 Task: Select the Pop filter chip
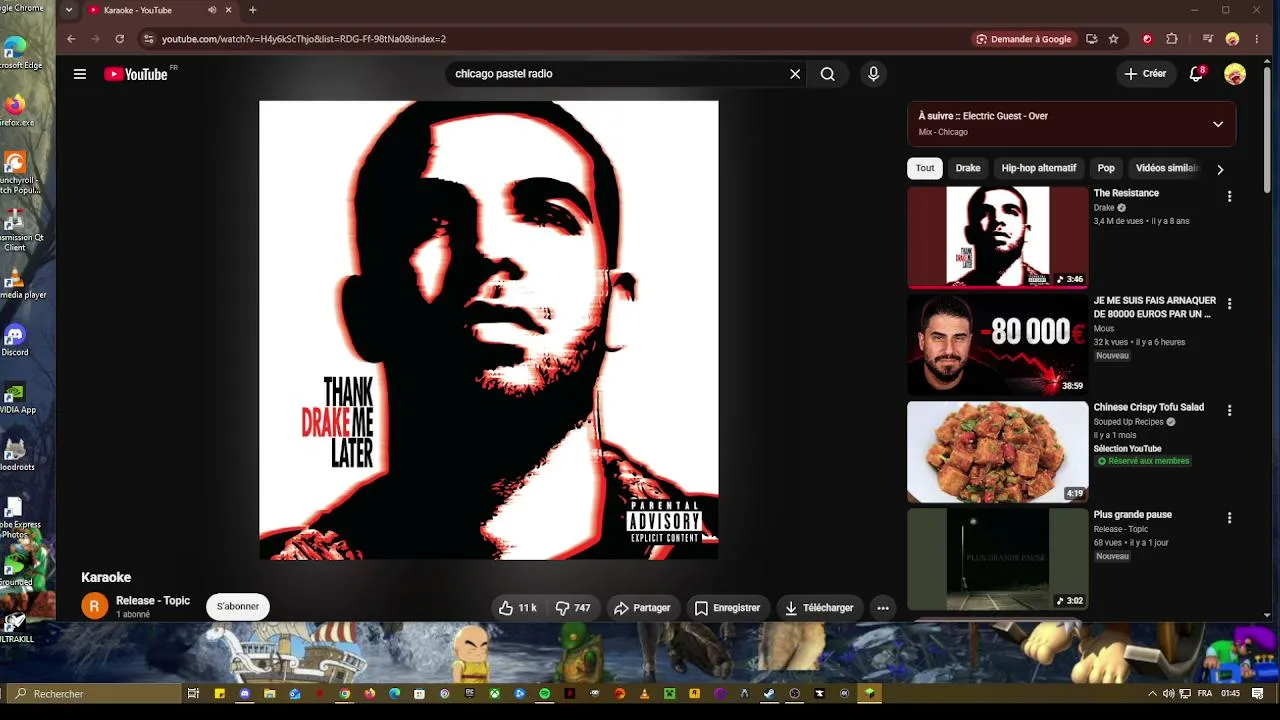tap(1106, 168)
